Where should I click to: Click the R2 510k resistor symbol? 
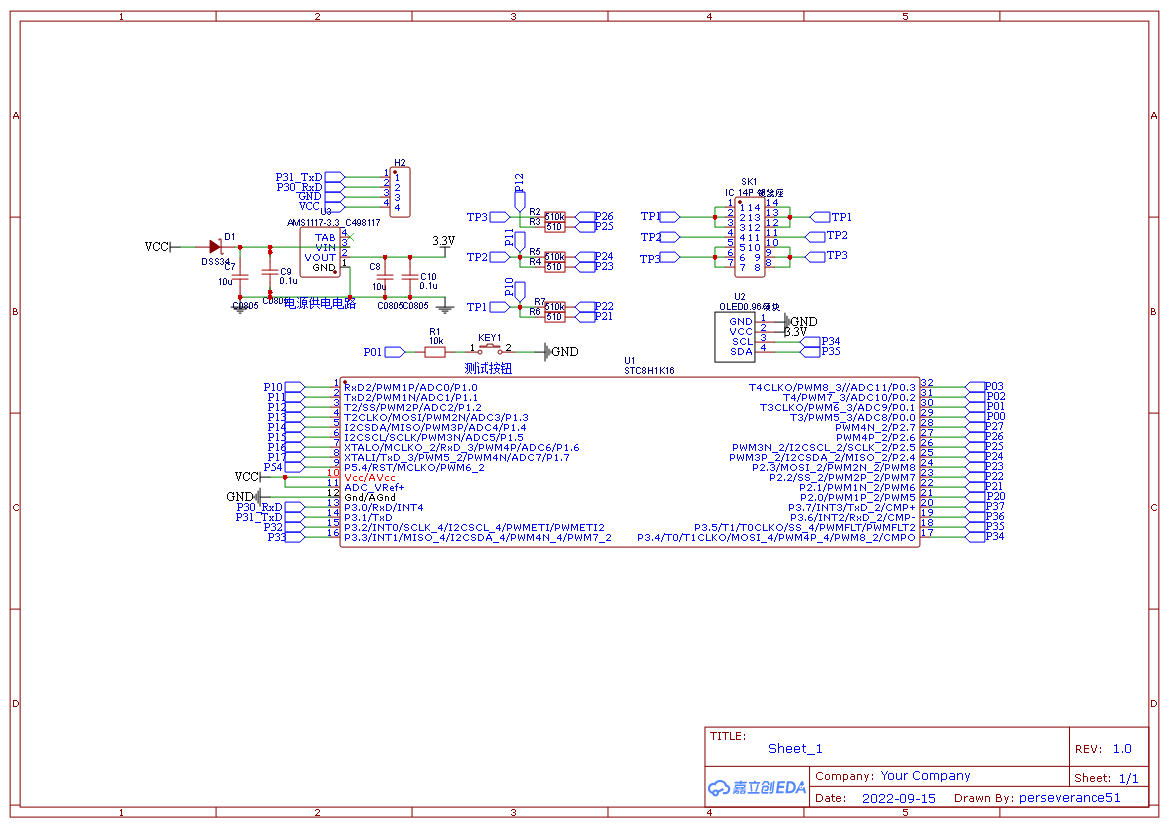tap(554, 217)
